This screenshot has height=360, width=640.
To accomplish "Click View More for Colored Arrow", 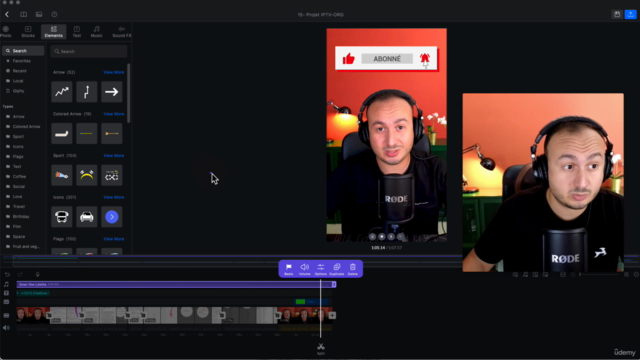I will [x=113, y=114].
